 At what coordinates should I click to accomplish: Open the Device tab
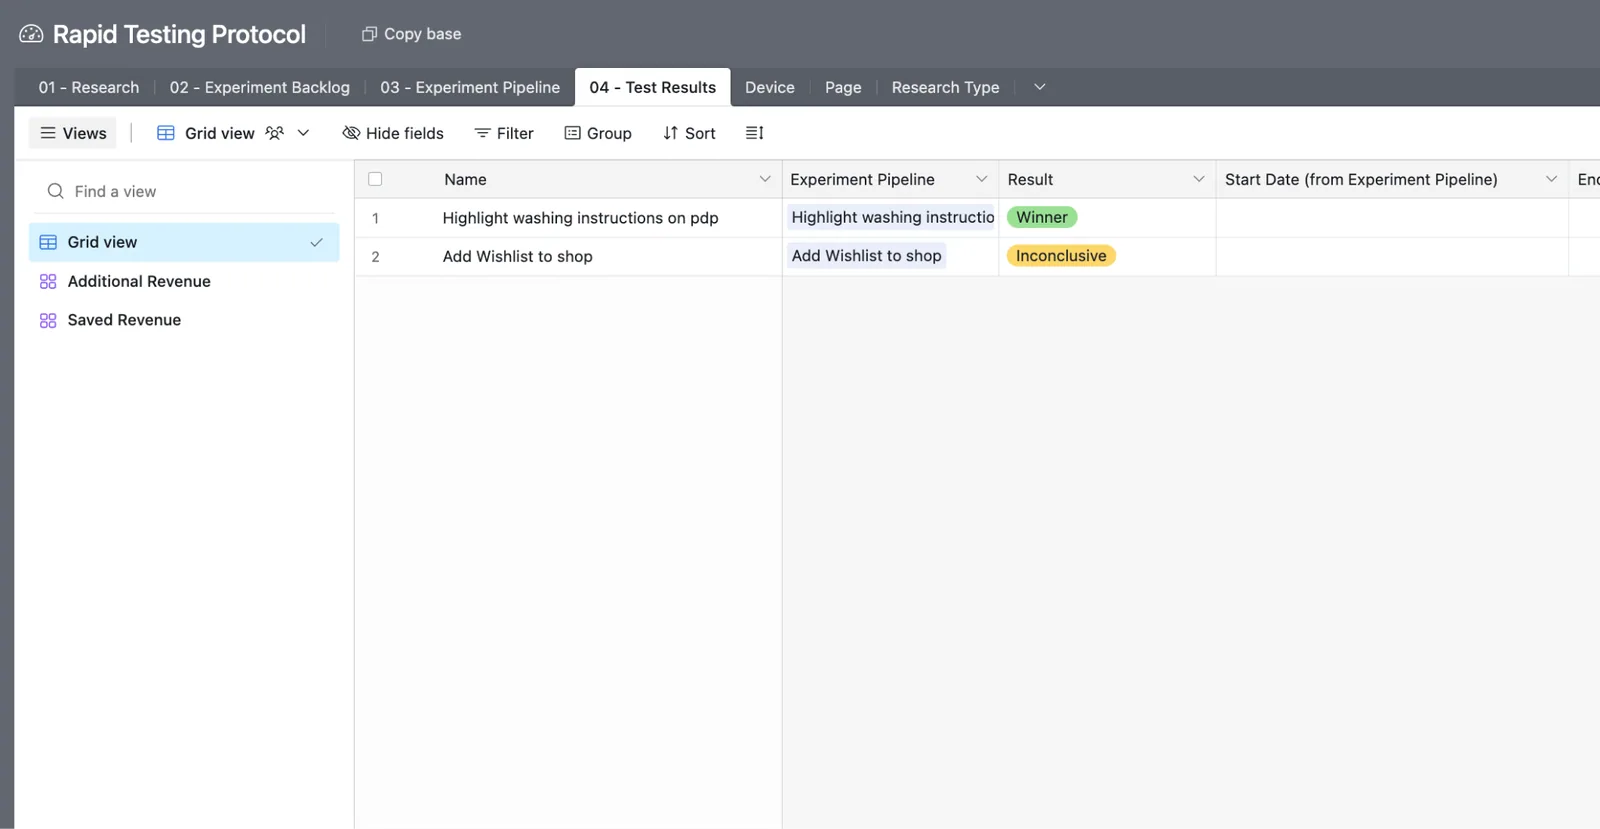(770, 87)
